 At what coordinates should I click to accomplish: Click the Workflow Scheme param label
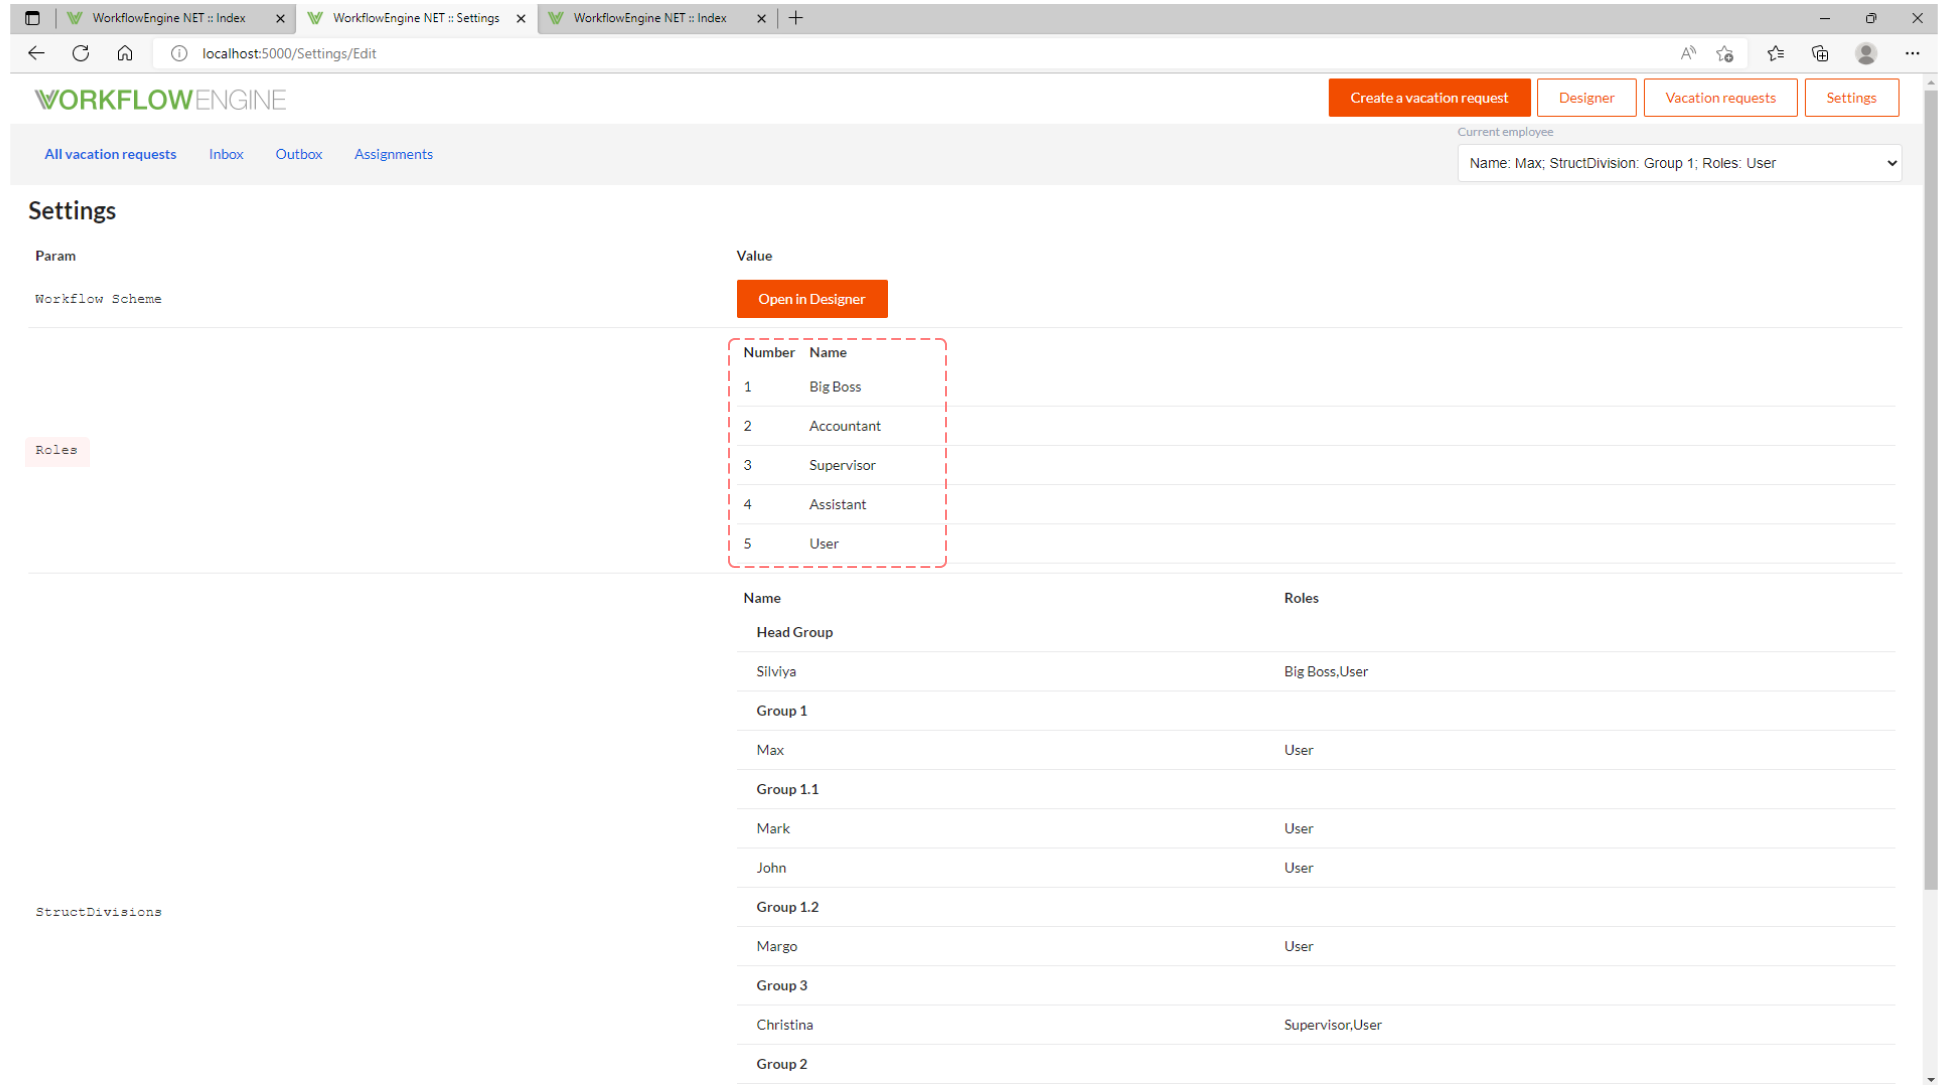click(x=98, y=299)
